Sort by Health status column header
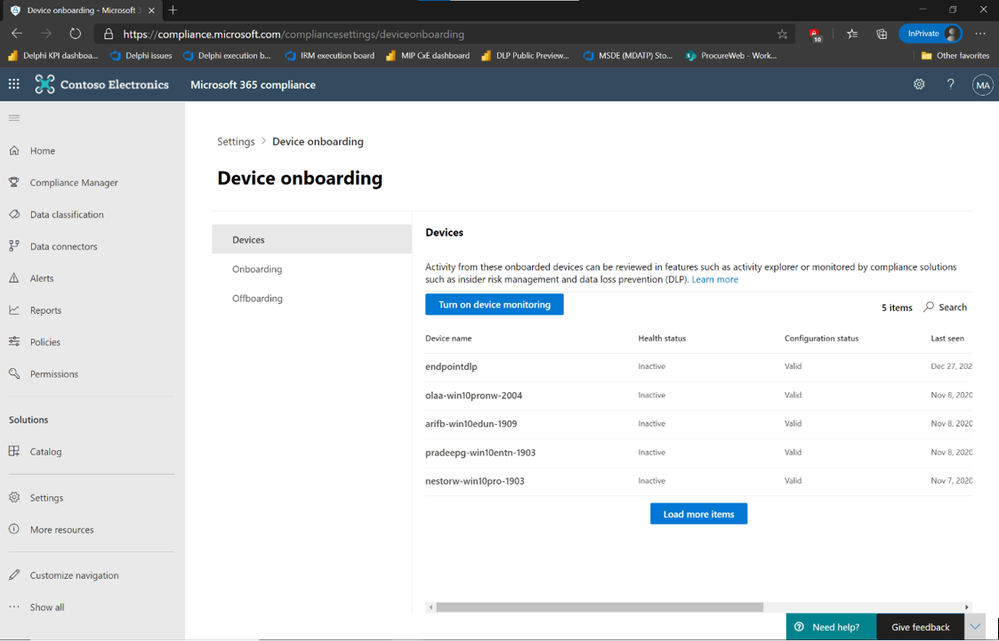Screen dimensions: 999x641 point(662,338)
